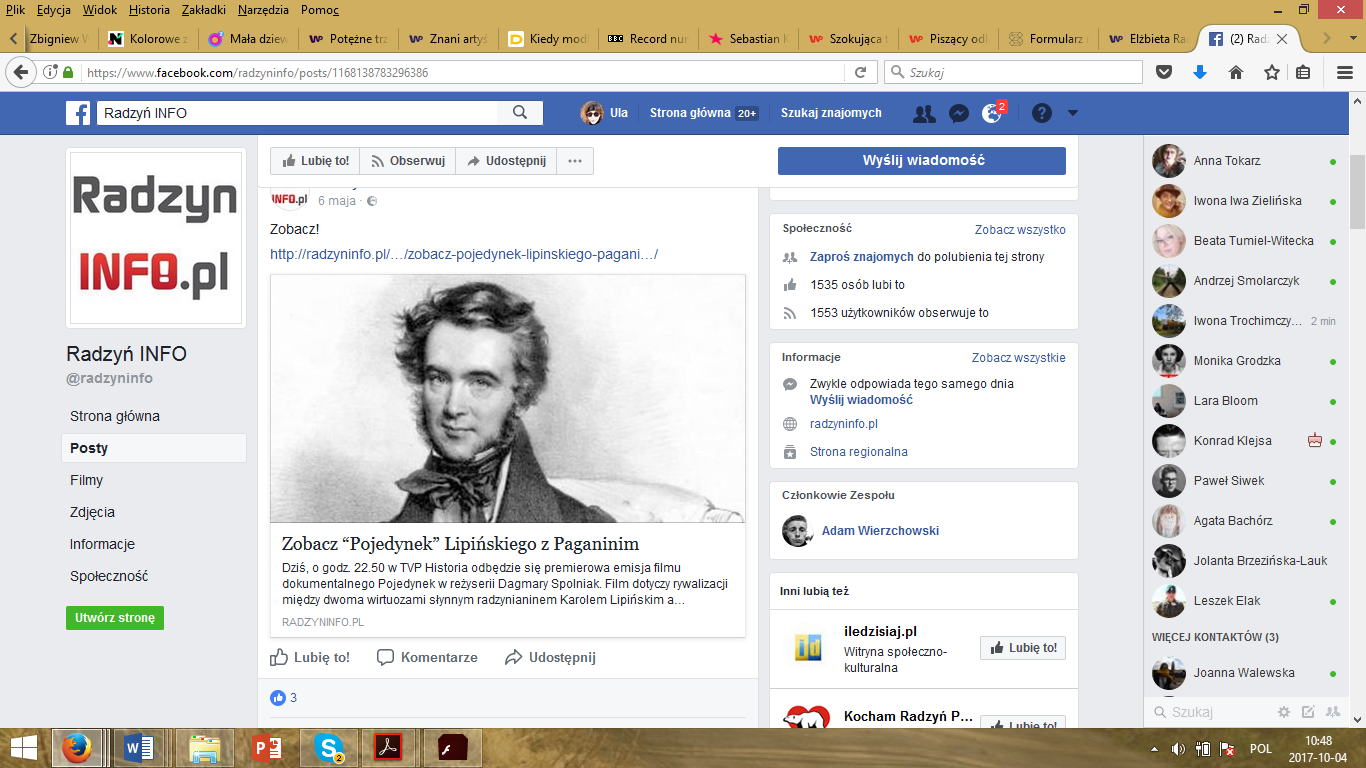Open Word from the taskbar
Image resolution: width=1366 pixels, height=768 pixels.
[141, 747]
